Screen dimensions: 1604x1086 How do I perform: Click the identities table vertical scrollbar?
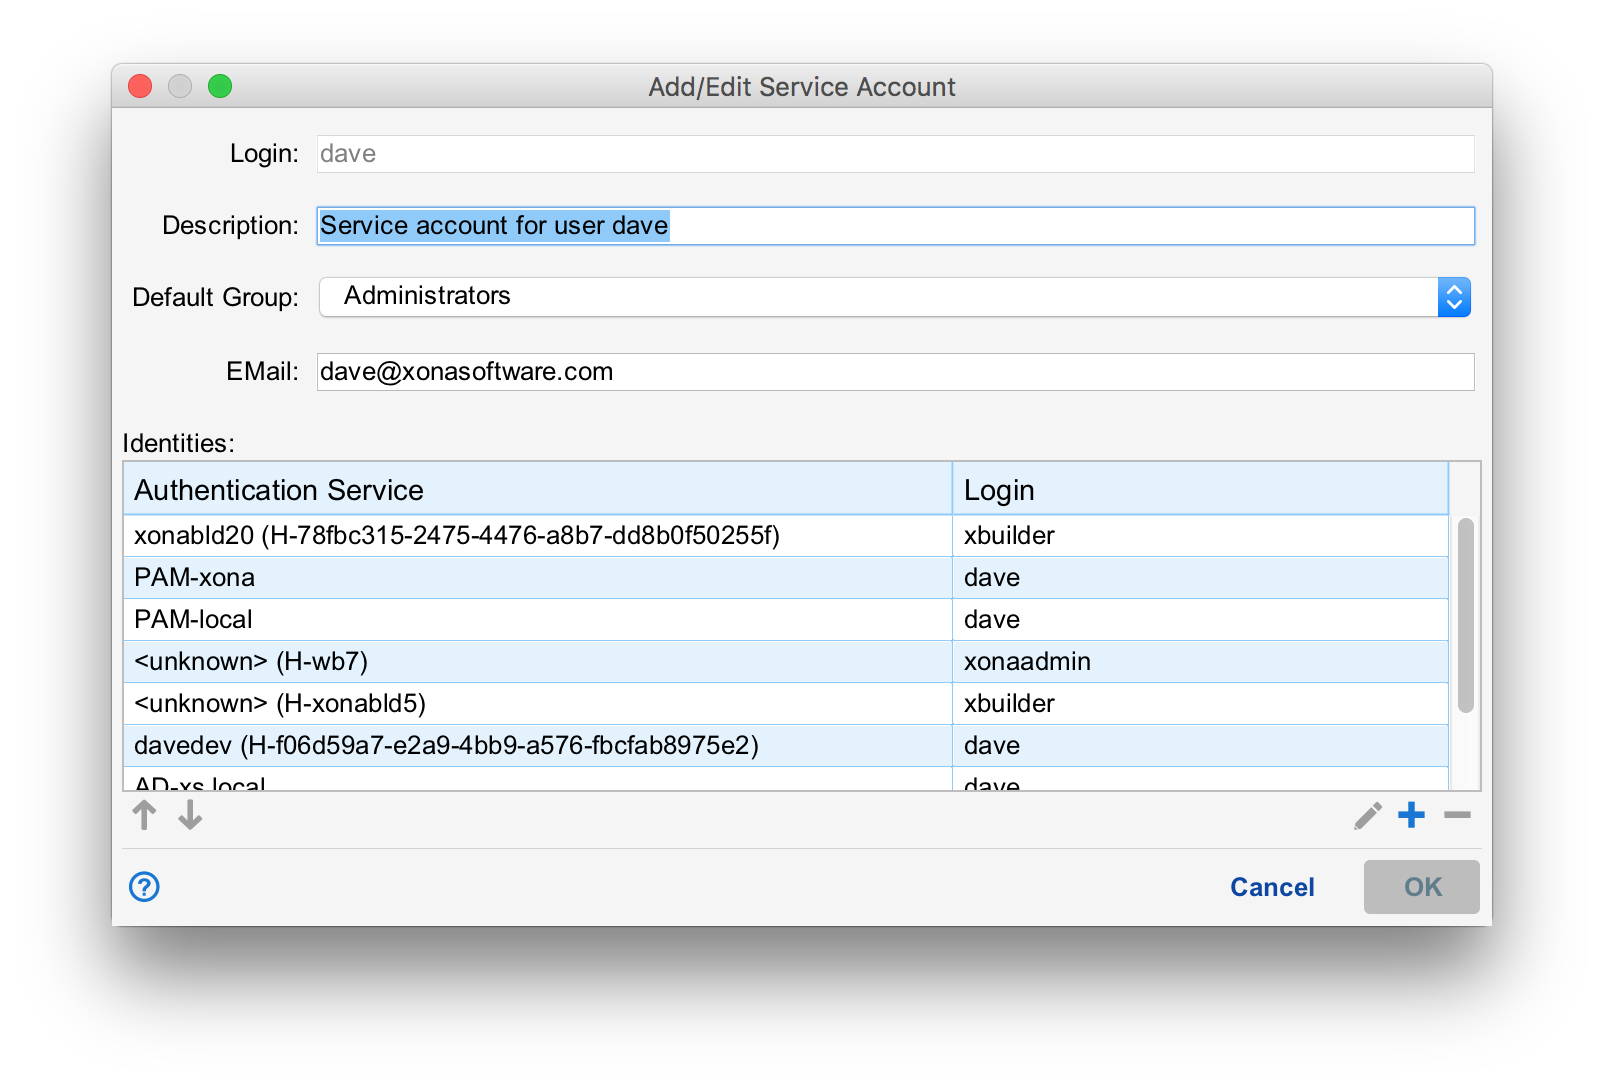coord(1465,615)
